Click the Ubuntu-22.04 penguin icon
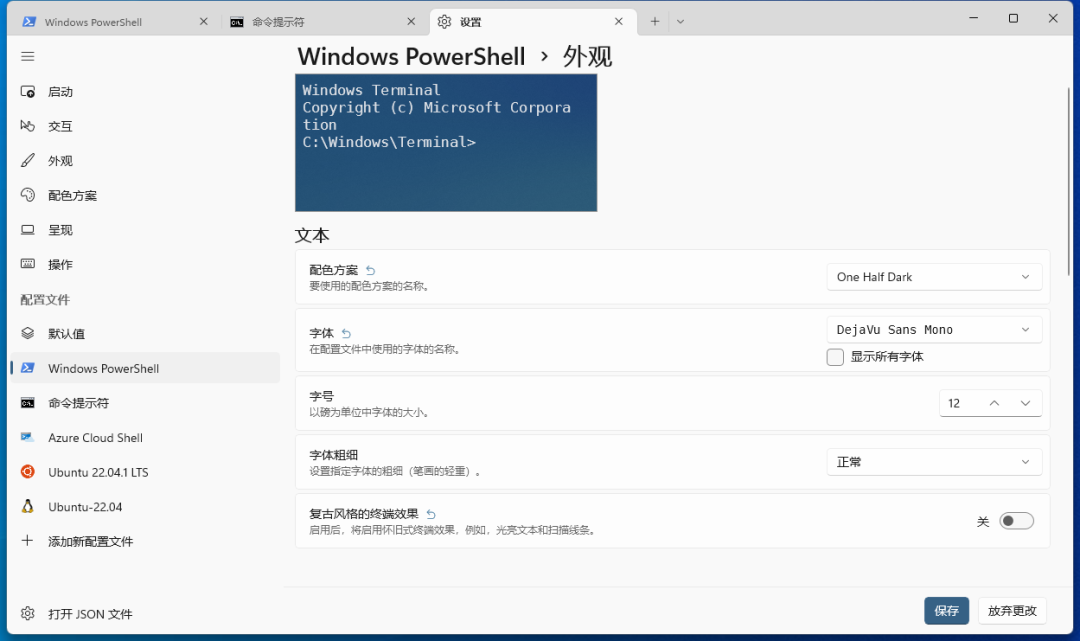The height and width of the screenshot is (641, 1080). [x=28, y=506]
